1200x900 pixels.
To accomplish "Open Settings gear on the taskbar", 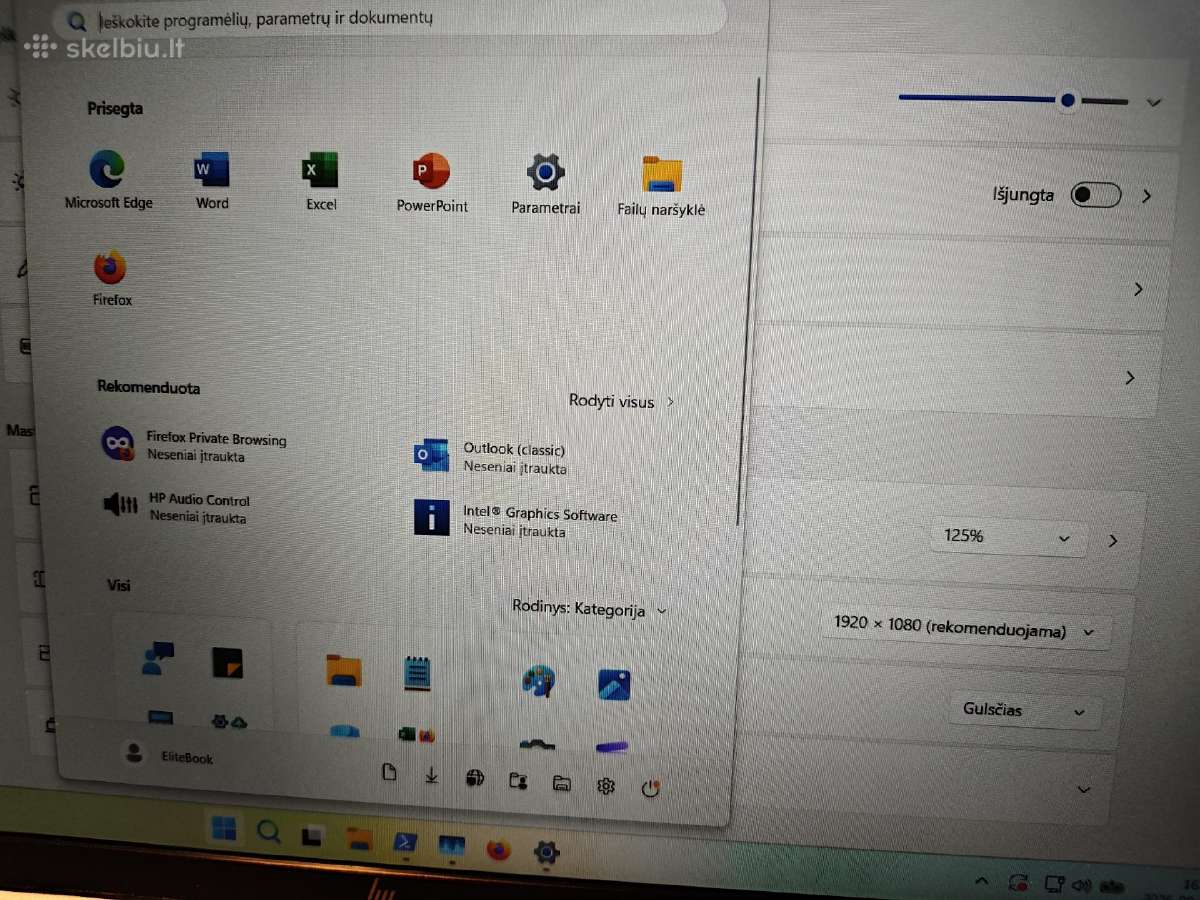I will pos(545,853).
